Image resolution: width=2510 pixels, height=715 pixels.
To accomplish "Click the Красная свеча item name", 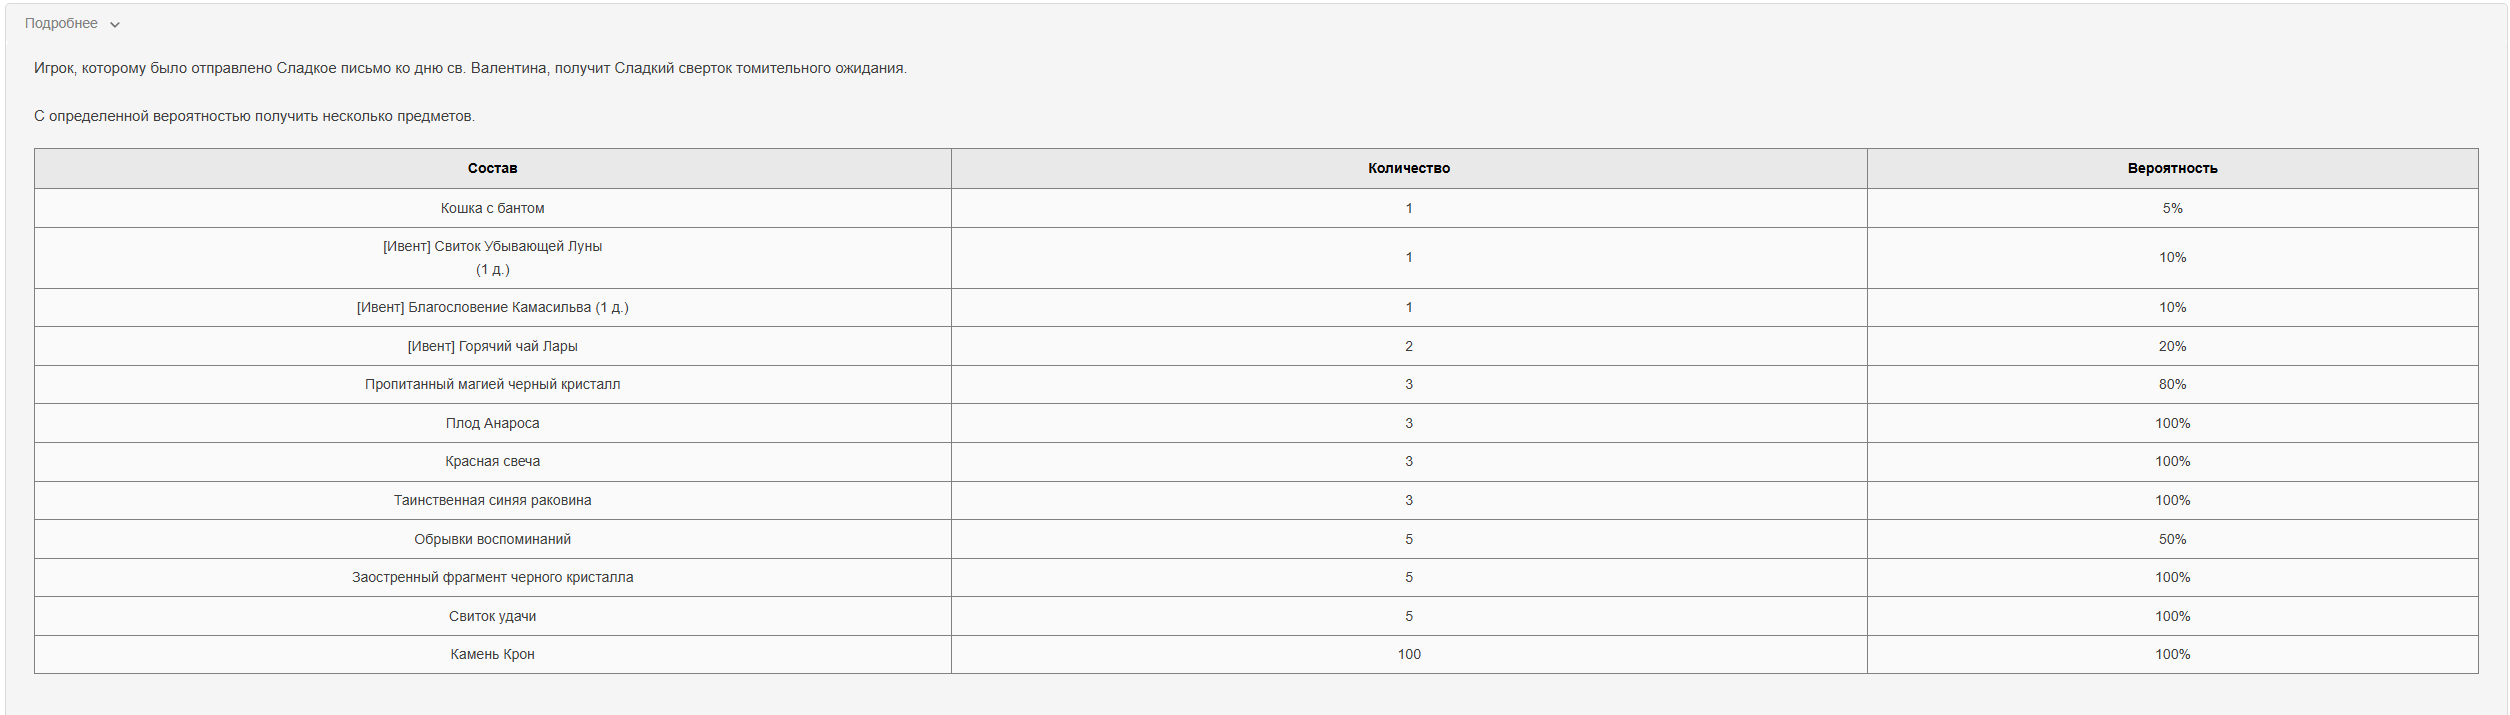I will (492, 461).
